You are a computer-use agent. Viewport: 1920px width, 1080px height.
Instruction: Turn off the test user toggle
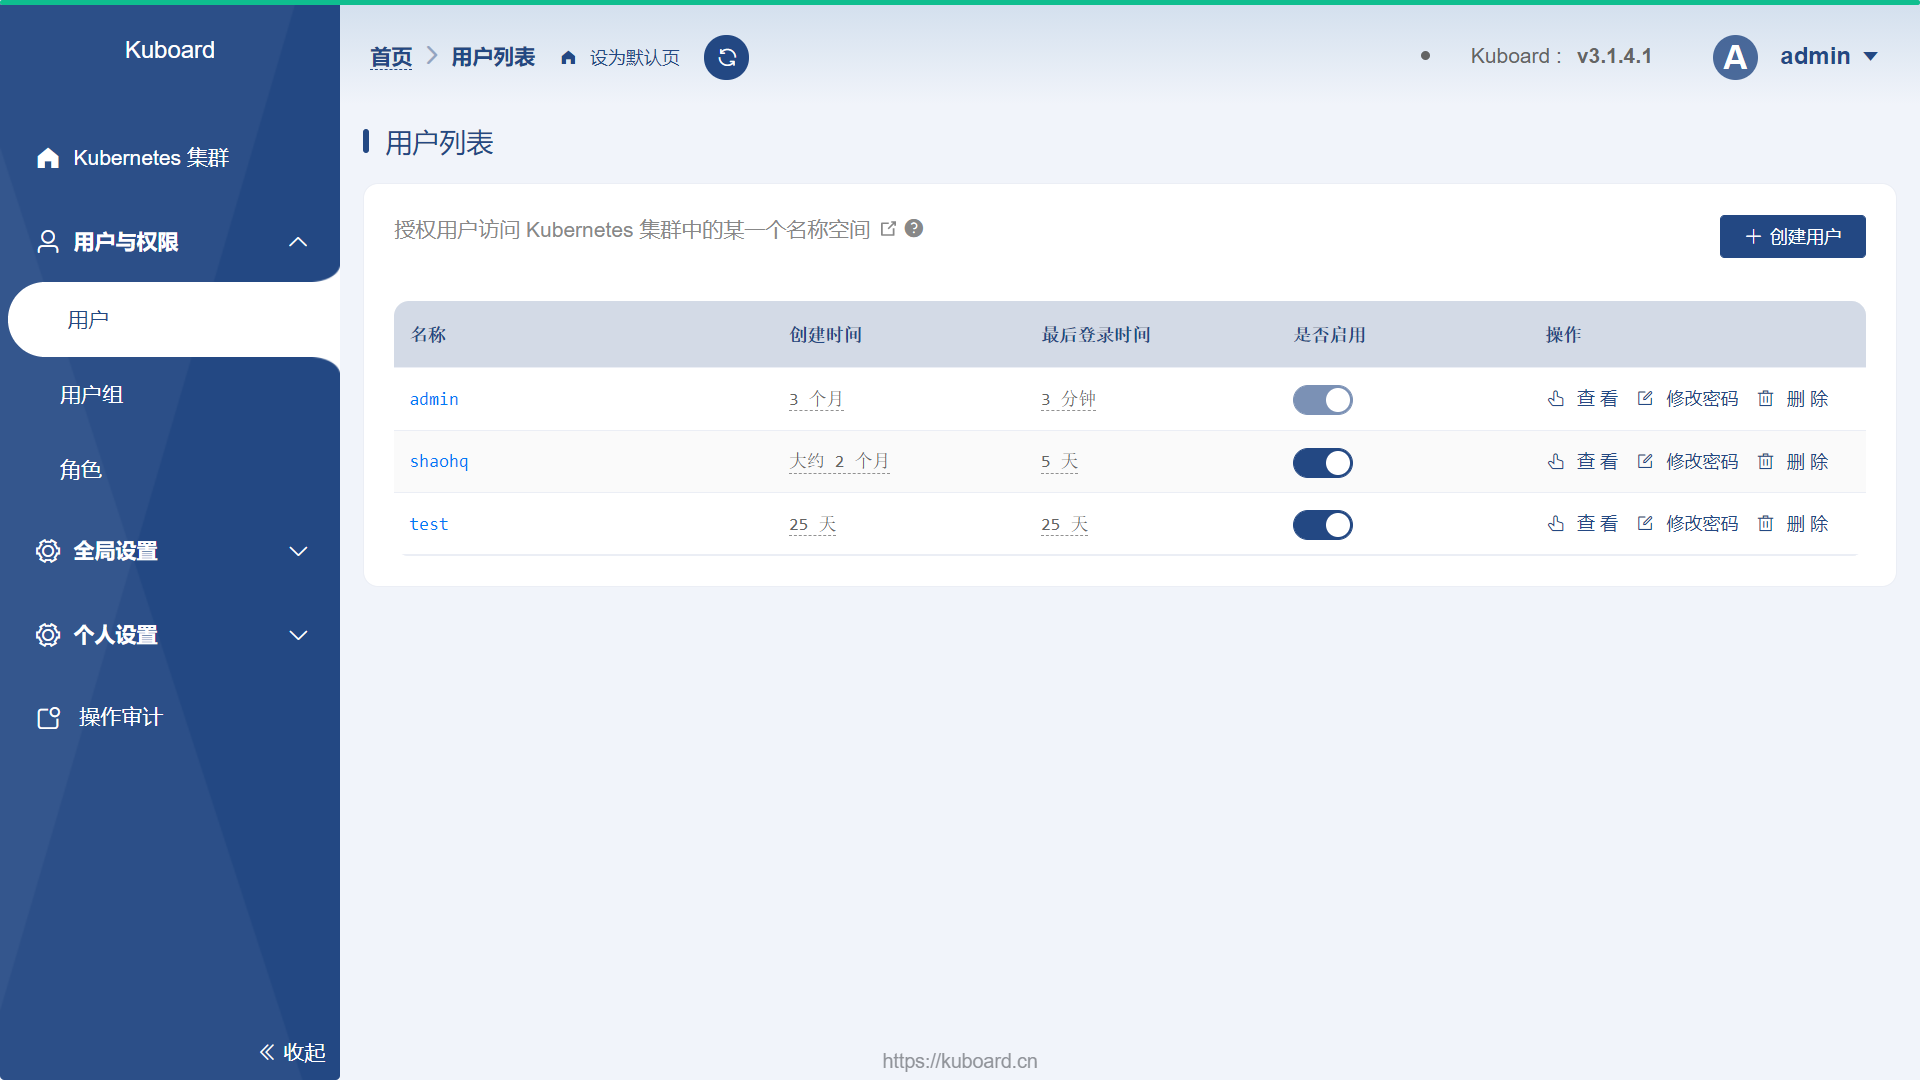pyautogui.click(x=1322, y=524)
